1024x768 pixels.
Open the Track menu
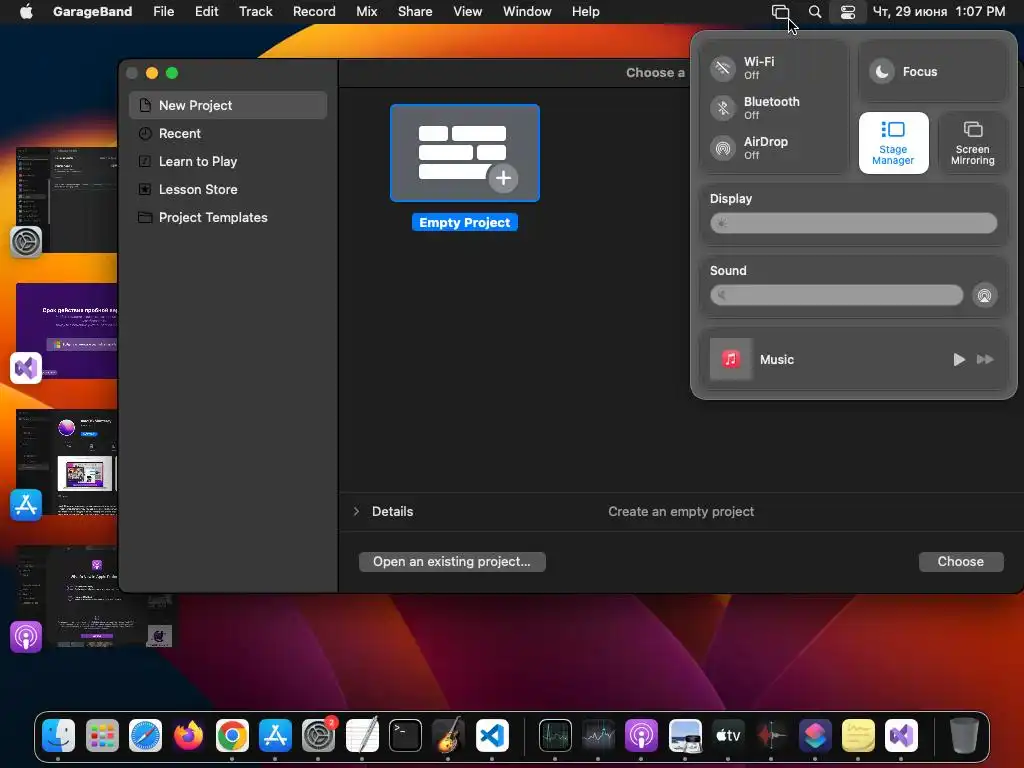click(x=255, y=12)
